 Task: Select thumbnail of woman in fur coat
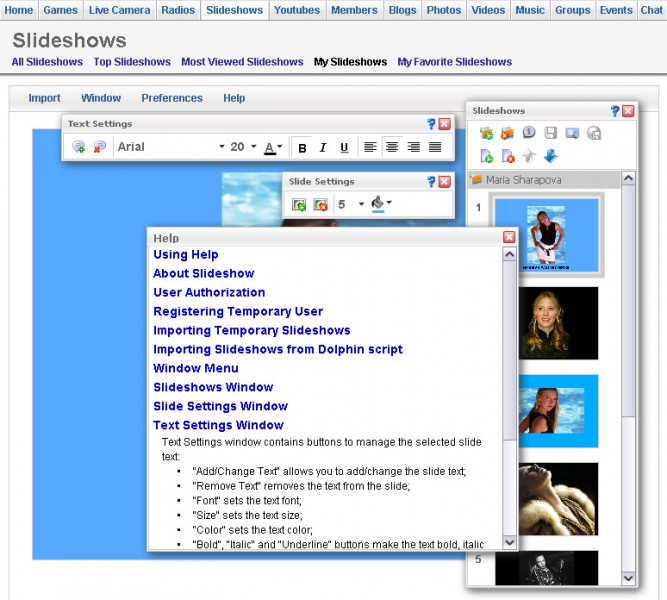558,499
